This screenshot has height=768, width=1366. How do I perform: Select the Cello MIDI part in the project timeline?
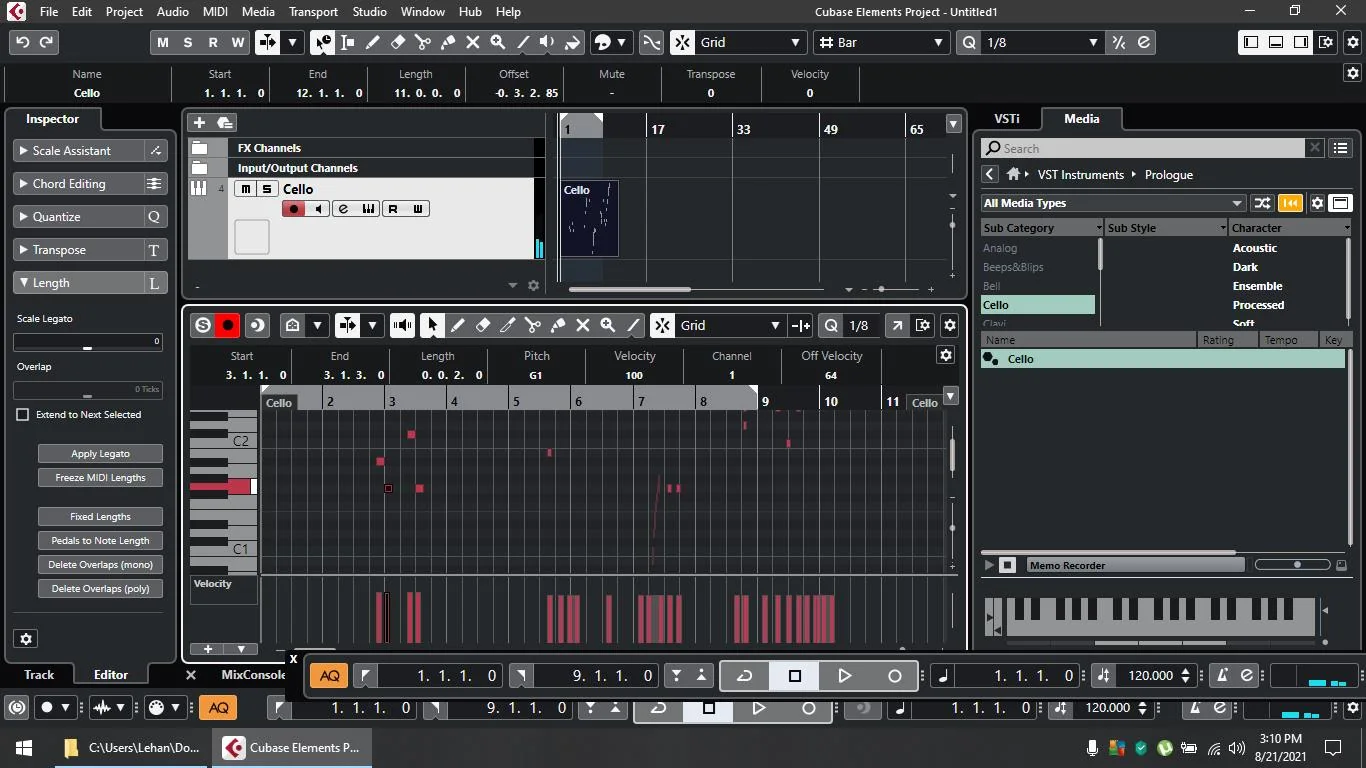[589, 218]
